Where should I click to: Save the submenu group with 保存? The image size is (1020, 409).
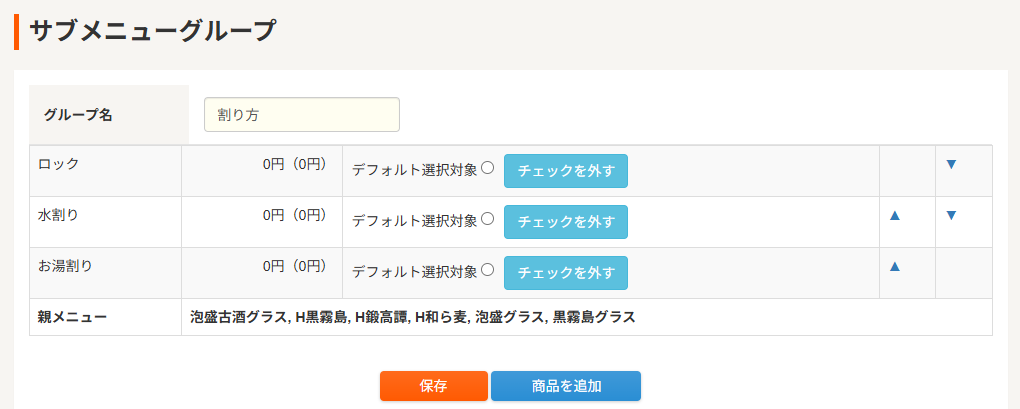[433, 386]
